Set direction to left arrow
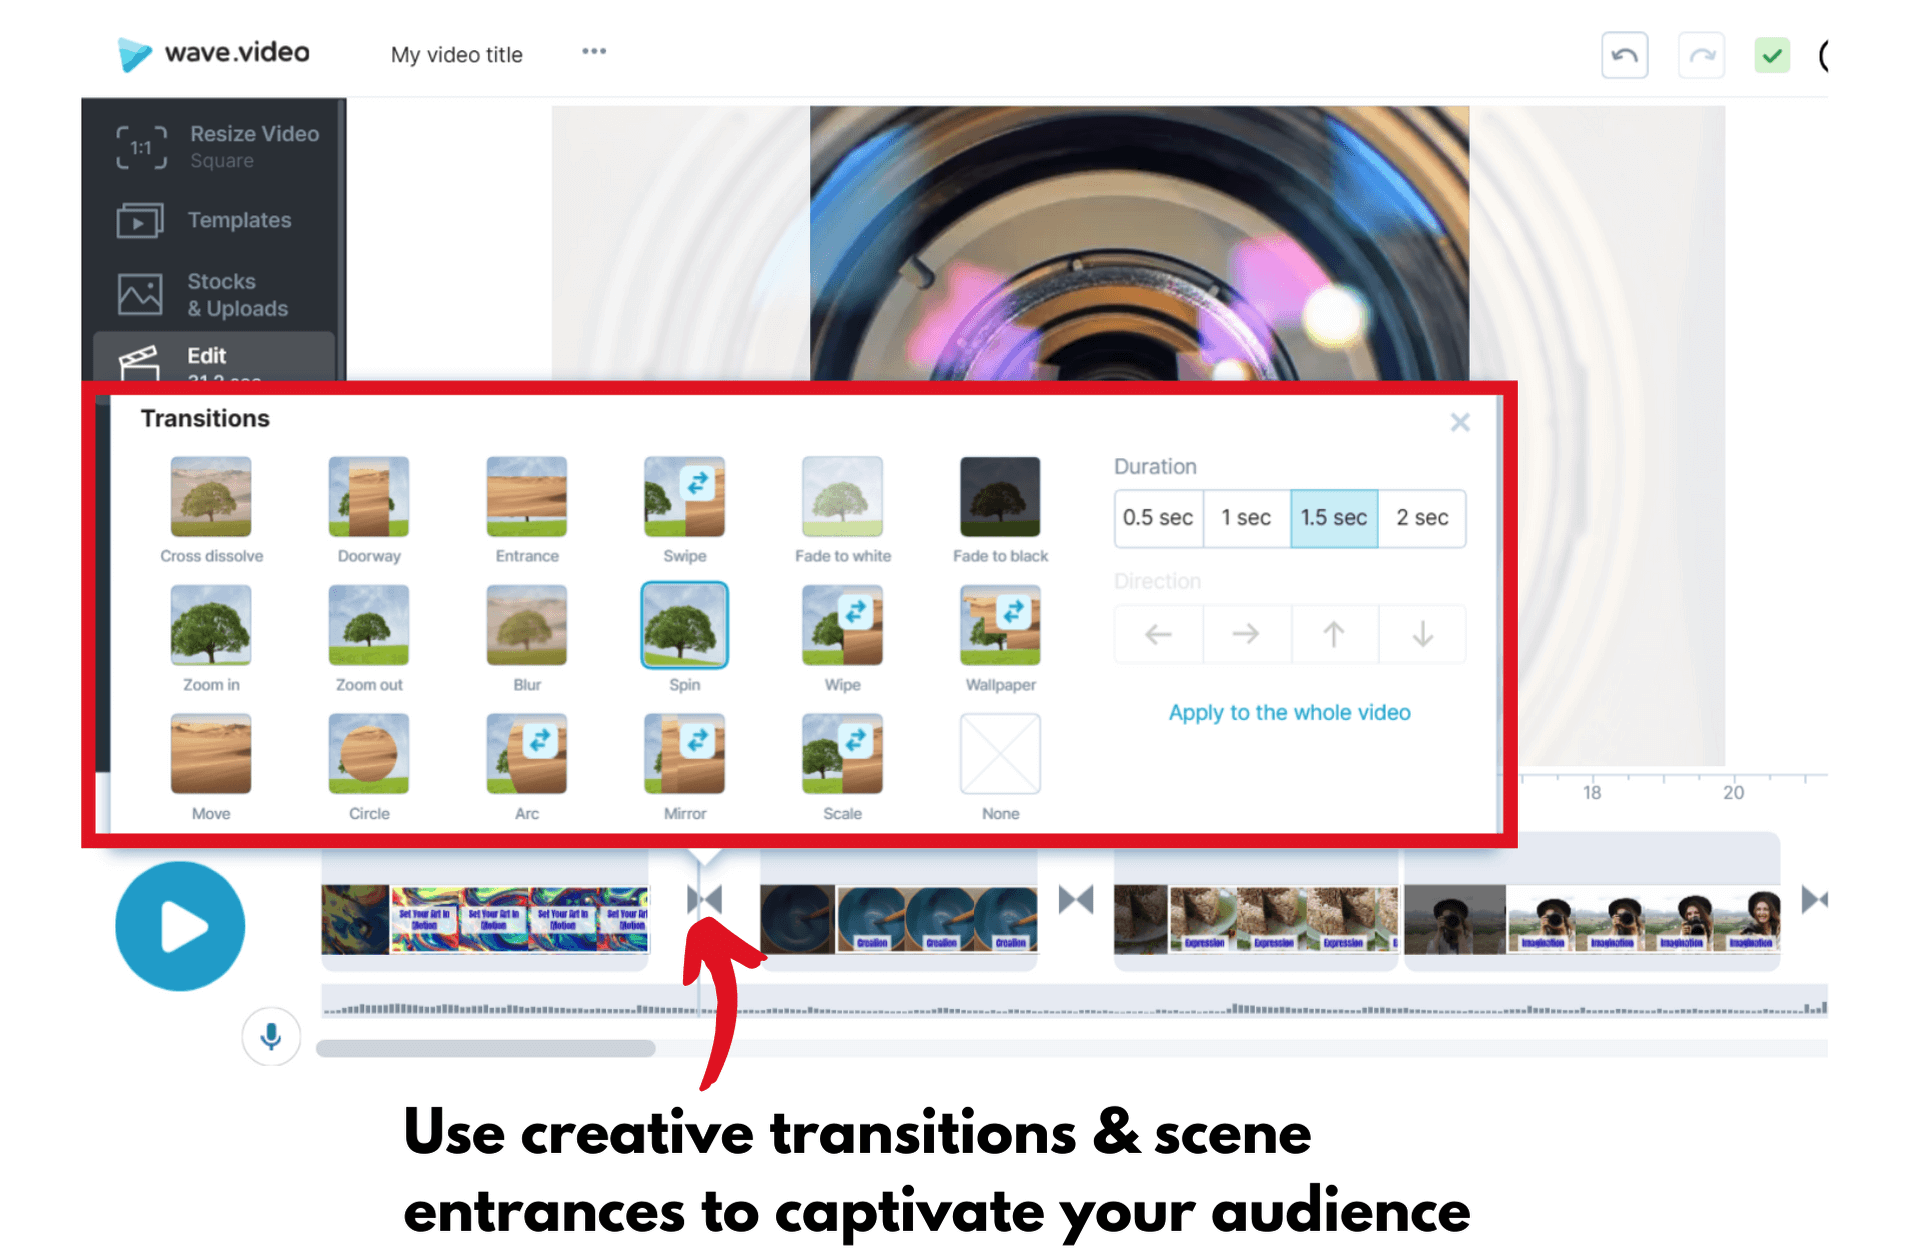This screenshot has width=1914, height=1251. (1157, 633)
